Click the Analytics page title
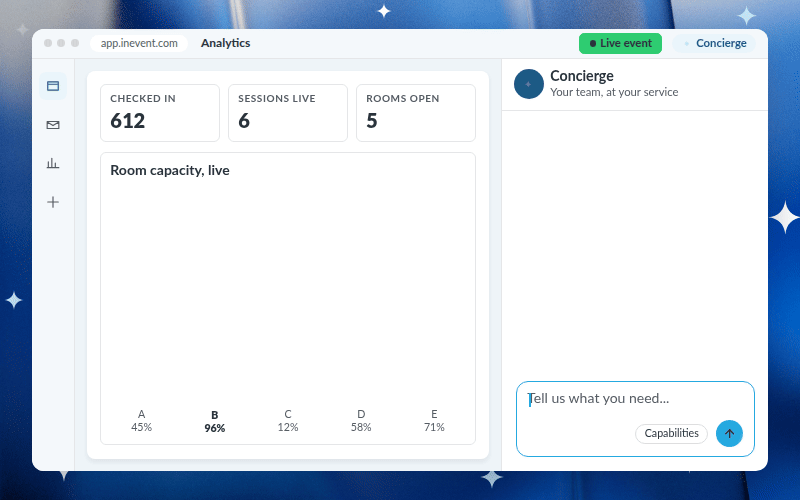 point(226,43)
